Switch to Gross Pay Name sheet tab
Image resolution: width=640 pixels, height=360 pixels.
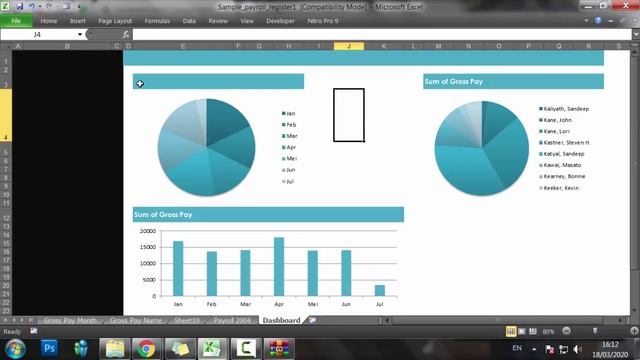136,320
